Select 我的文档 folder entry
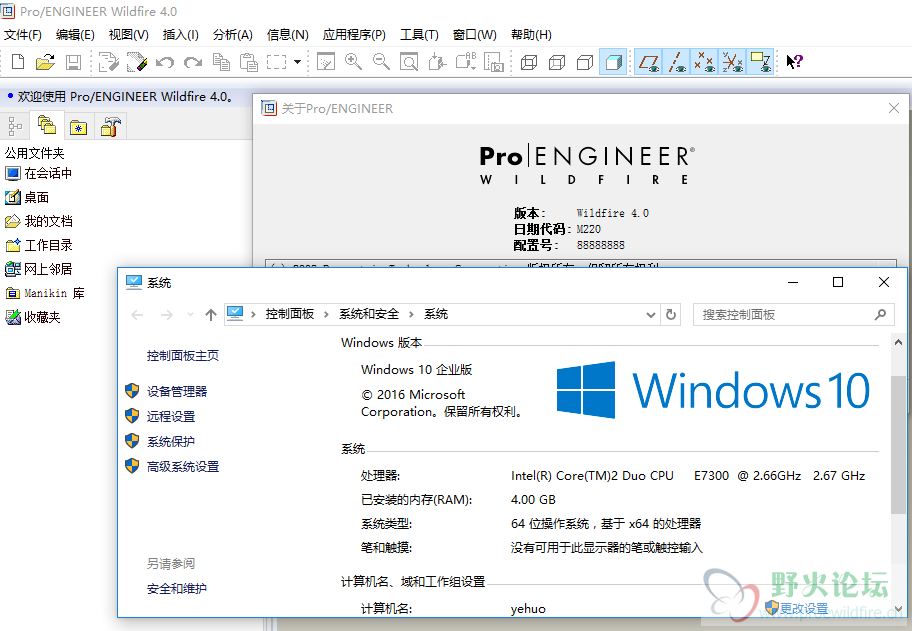Viewport: 912px width, 631px height. (x=38, y=221)
